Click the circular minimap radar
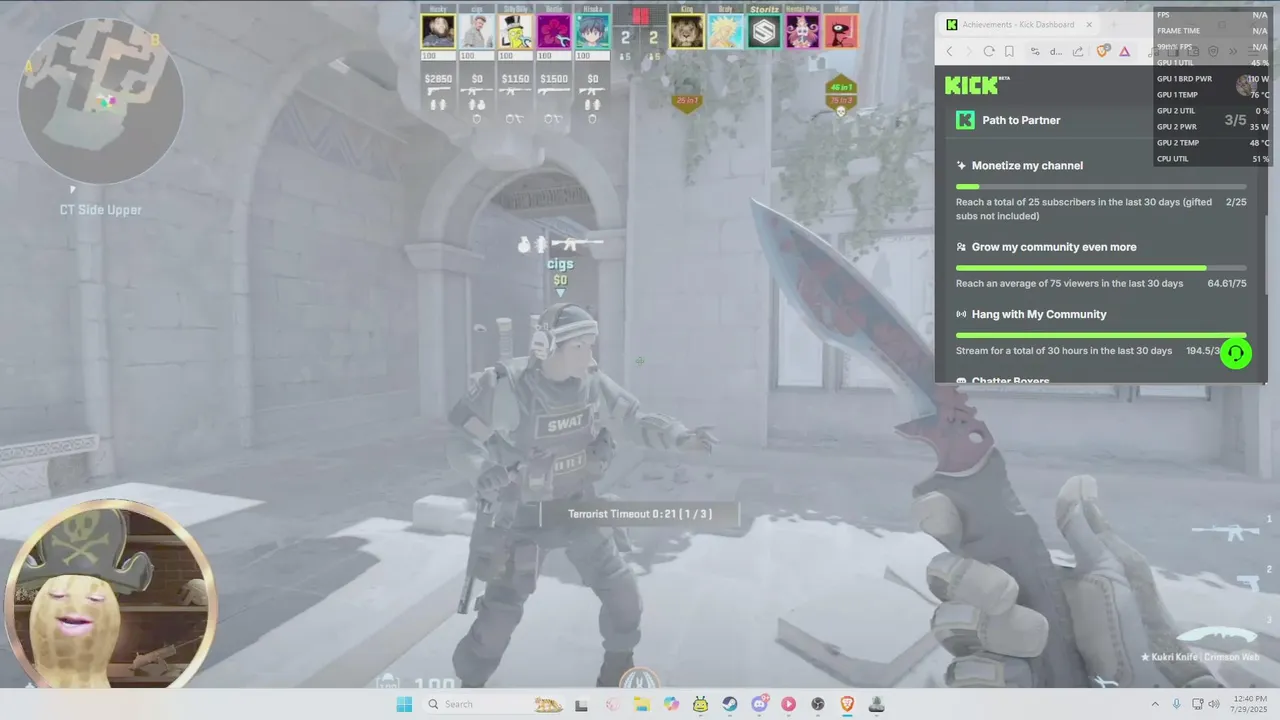This screenshot has height=720, width=1280. coord(100,100)
